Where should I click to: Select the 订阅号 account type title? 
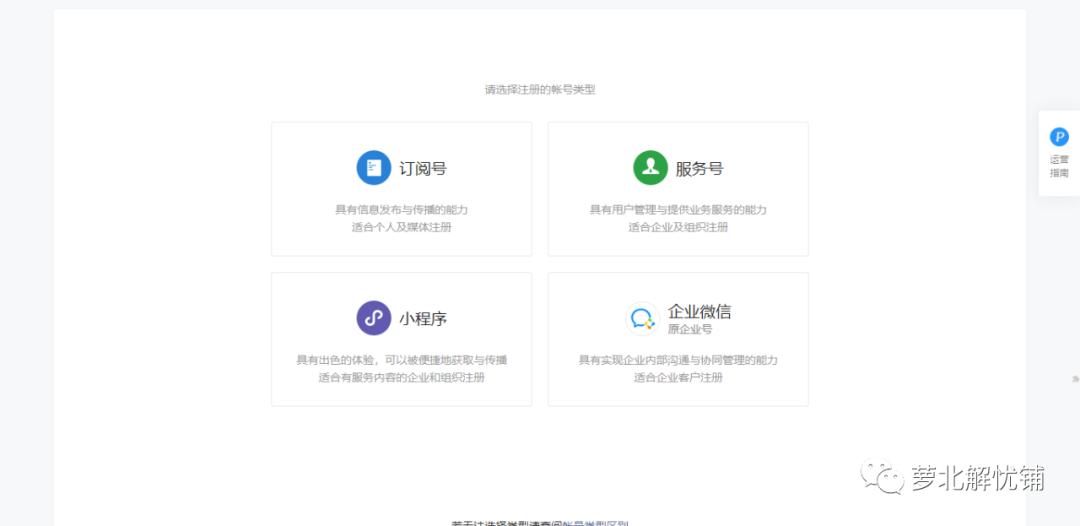click(423, 169)
